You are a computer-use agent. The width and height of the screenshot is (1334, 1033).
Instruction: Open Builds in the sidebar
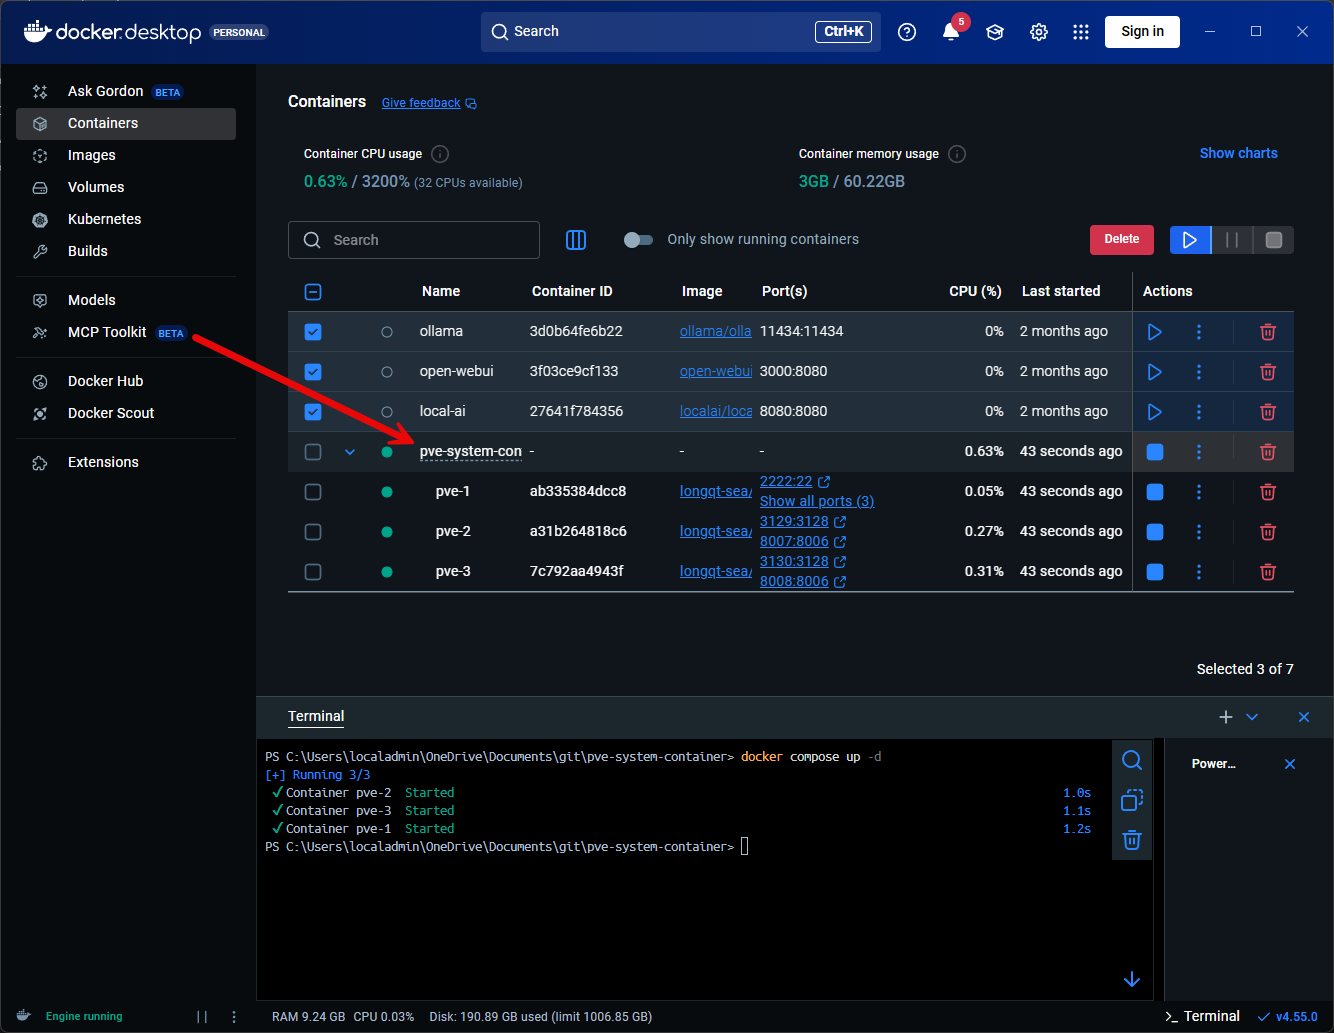pyautogui.click(x=126, y=252)
